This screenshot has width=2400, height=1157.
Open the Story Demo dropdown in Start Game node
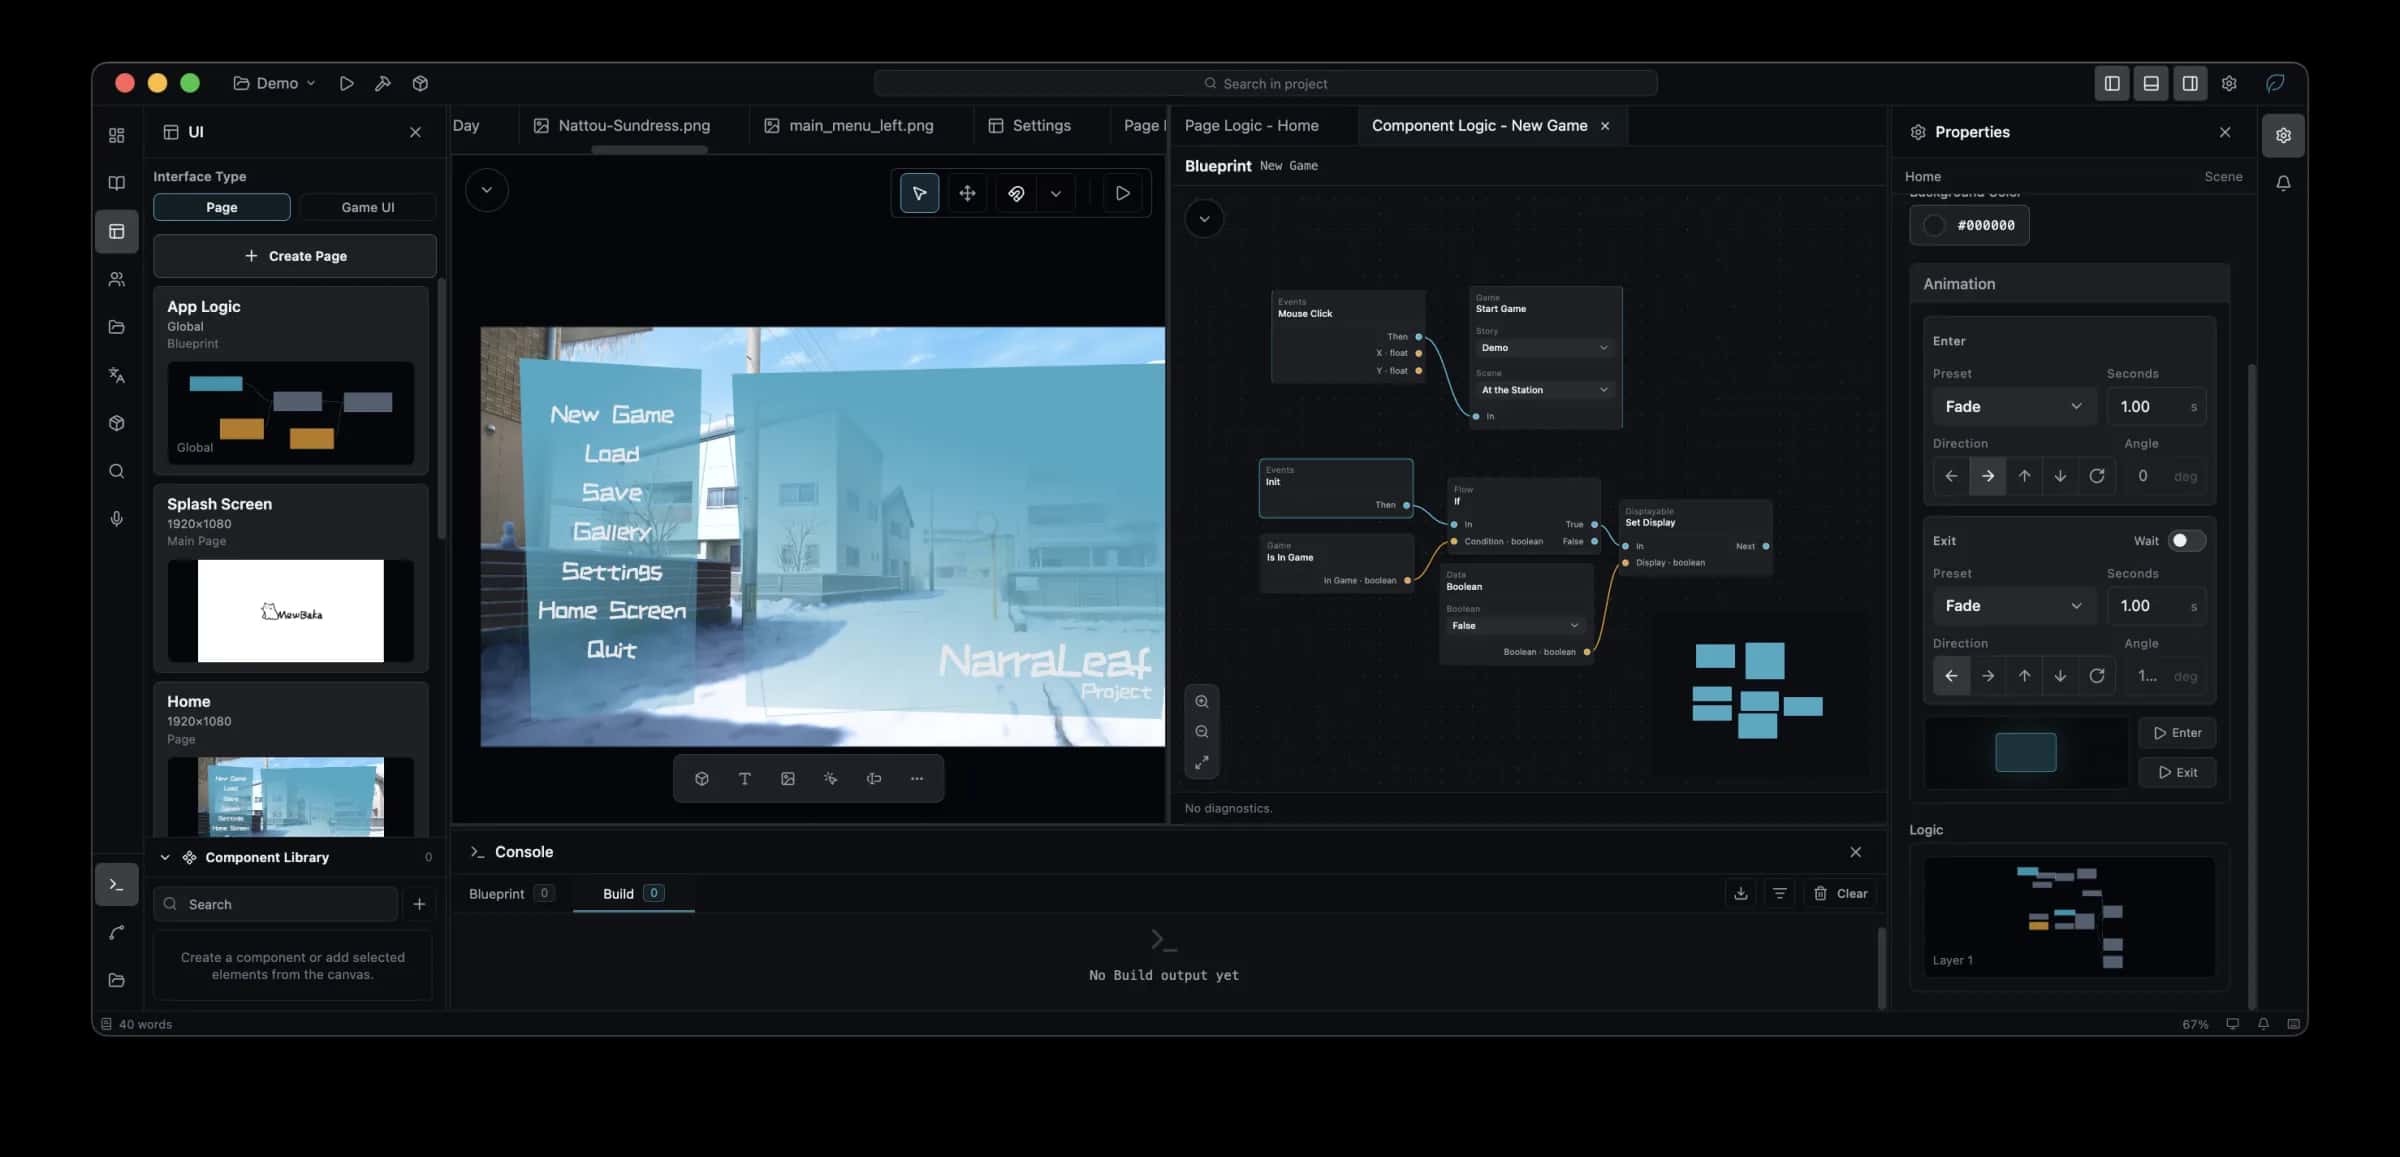point(1544,348)
